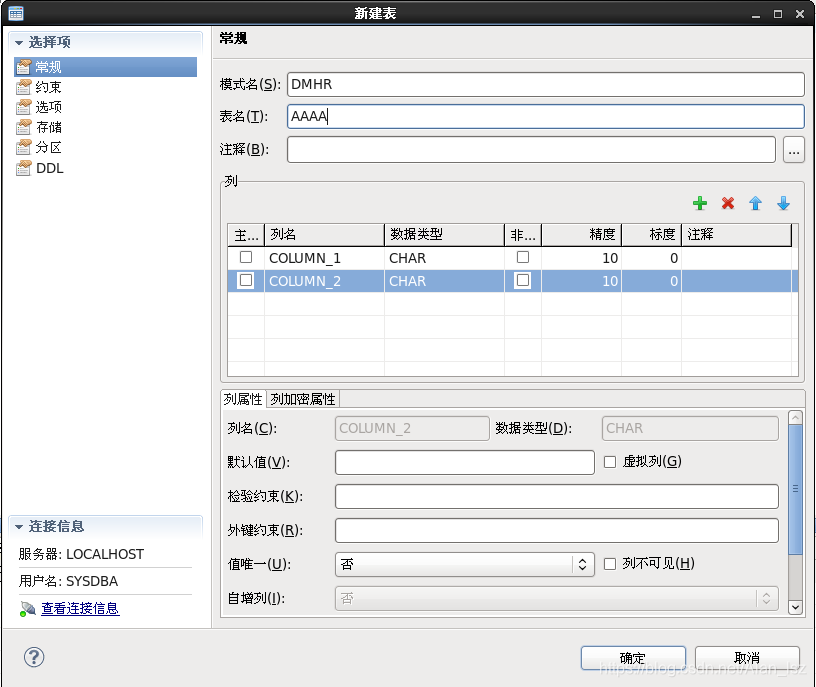The width and height of the screenshot is (816, 687).
Task: Click the help question mark icon
Action: 34,657
